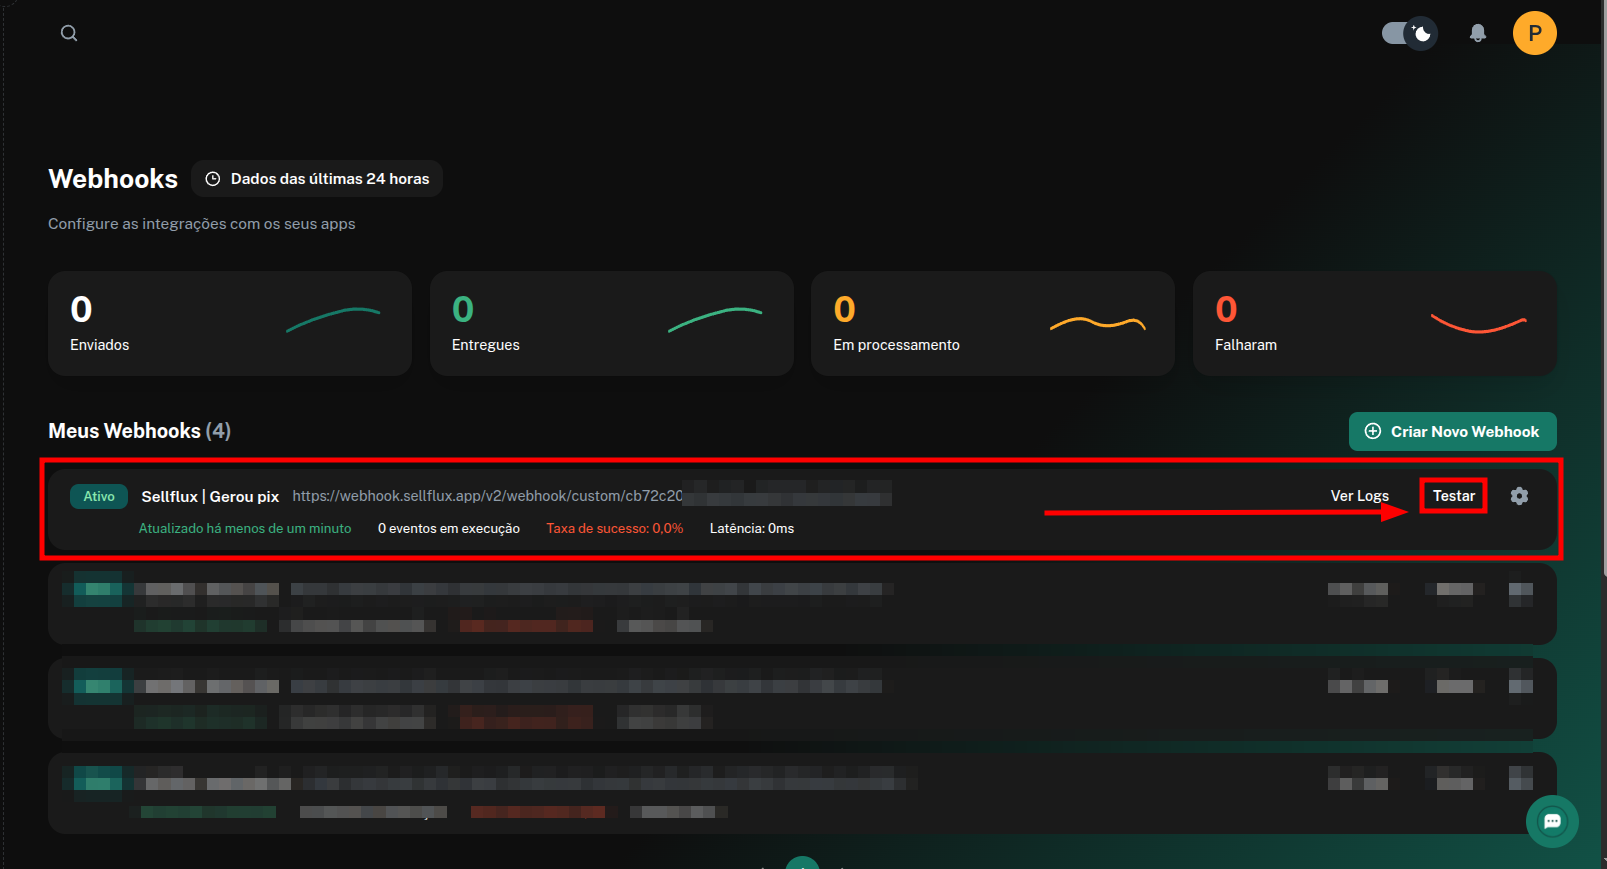Click the Ativo status badge
This screenshot has width=1607, height=869.
click(99, 496)
